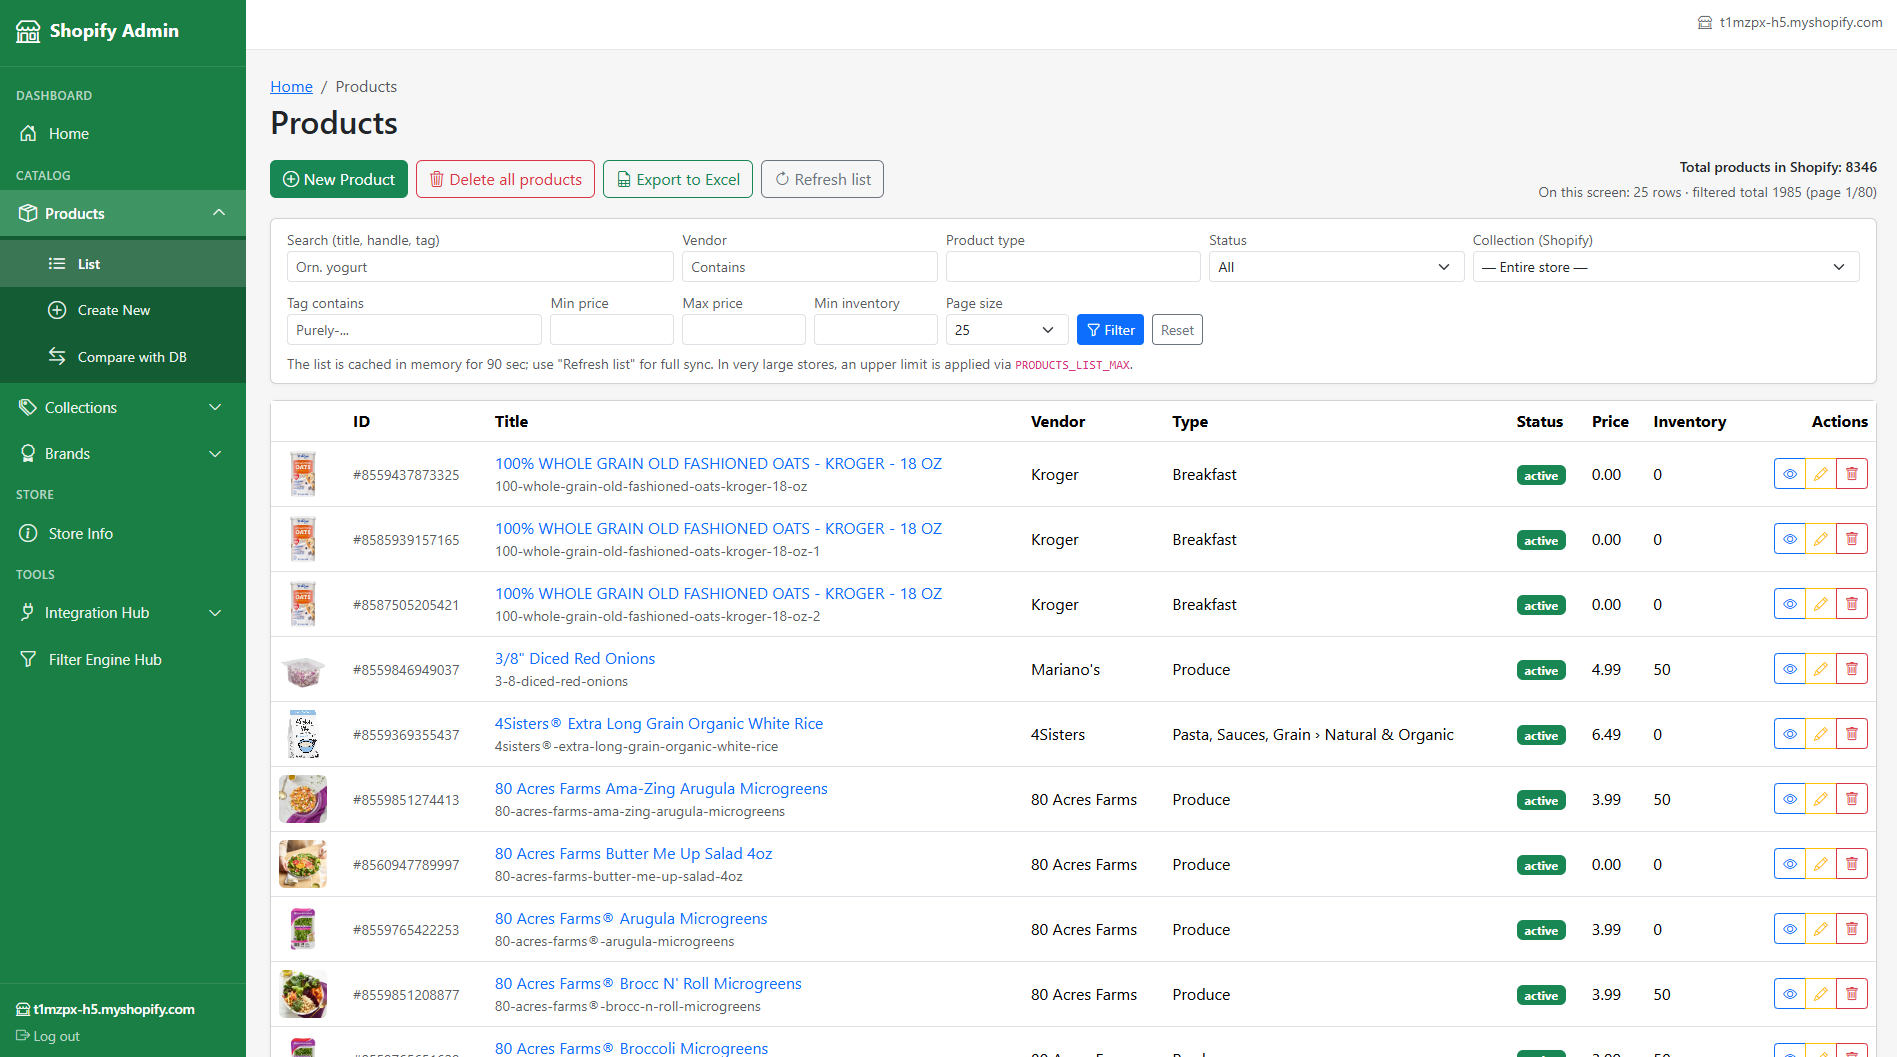Delete 4Sisters White Rice trash icon
Screen dimensions: 1897x1057
point(1852,734)
